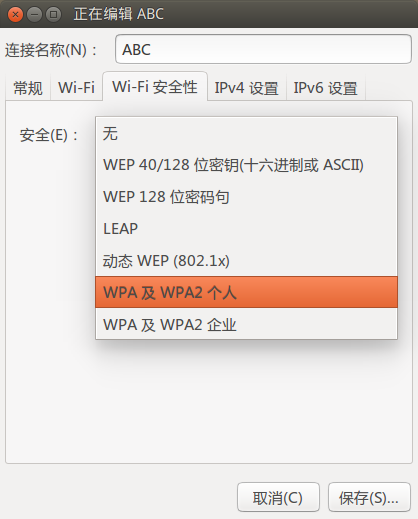Select WPA 及 WPA2 企业 option
The height and width of the screenshot is (519, 418).
[x=246, y=324]
